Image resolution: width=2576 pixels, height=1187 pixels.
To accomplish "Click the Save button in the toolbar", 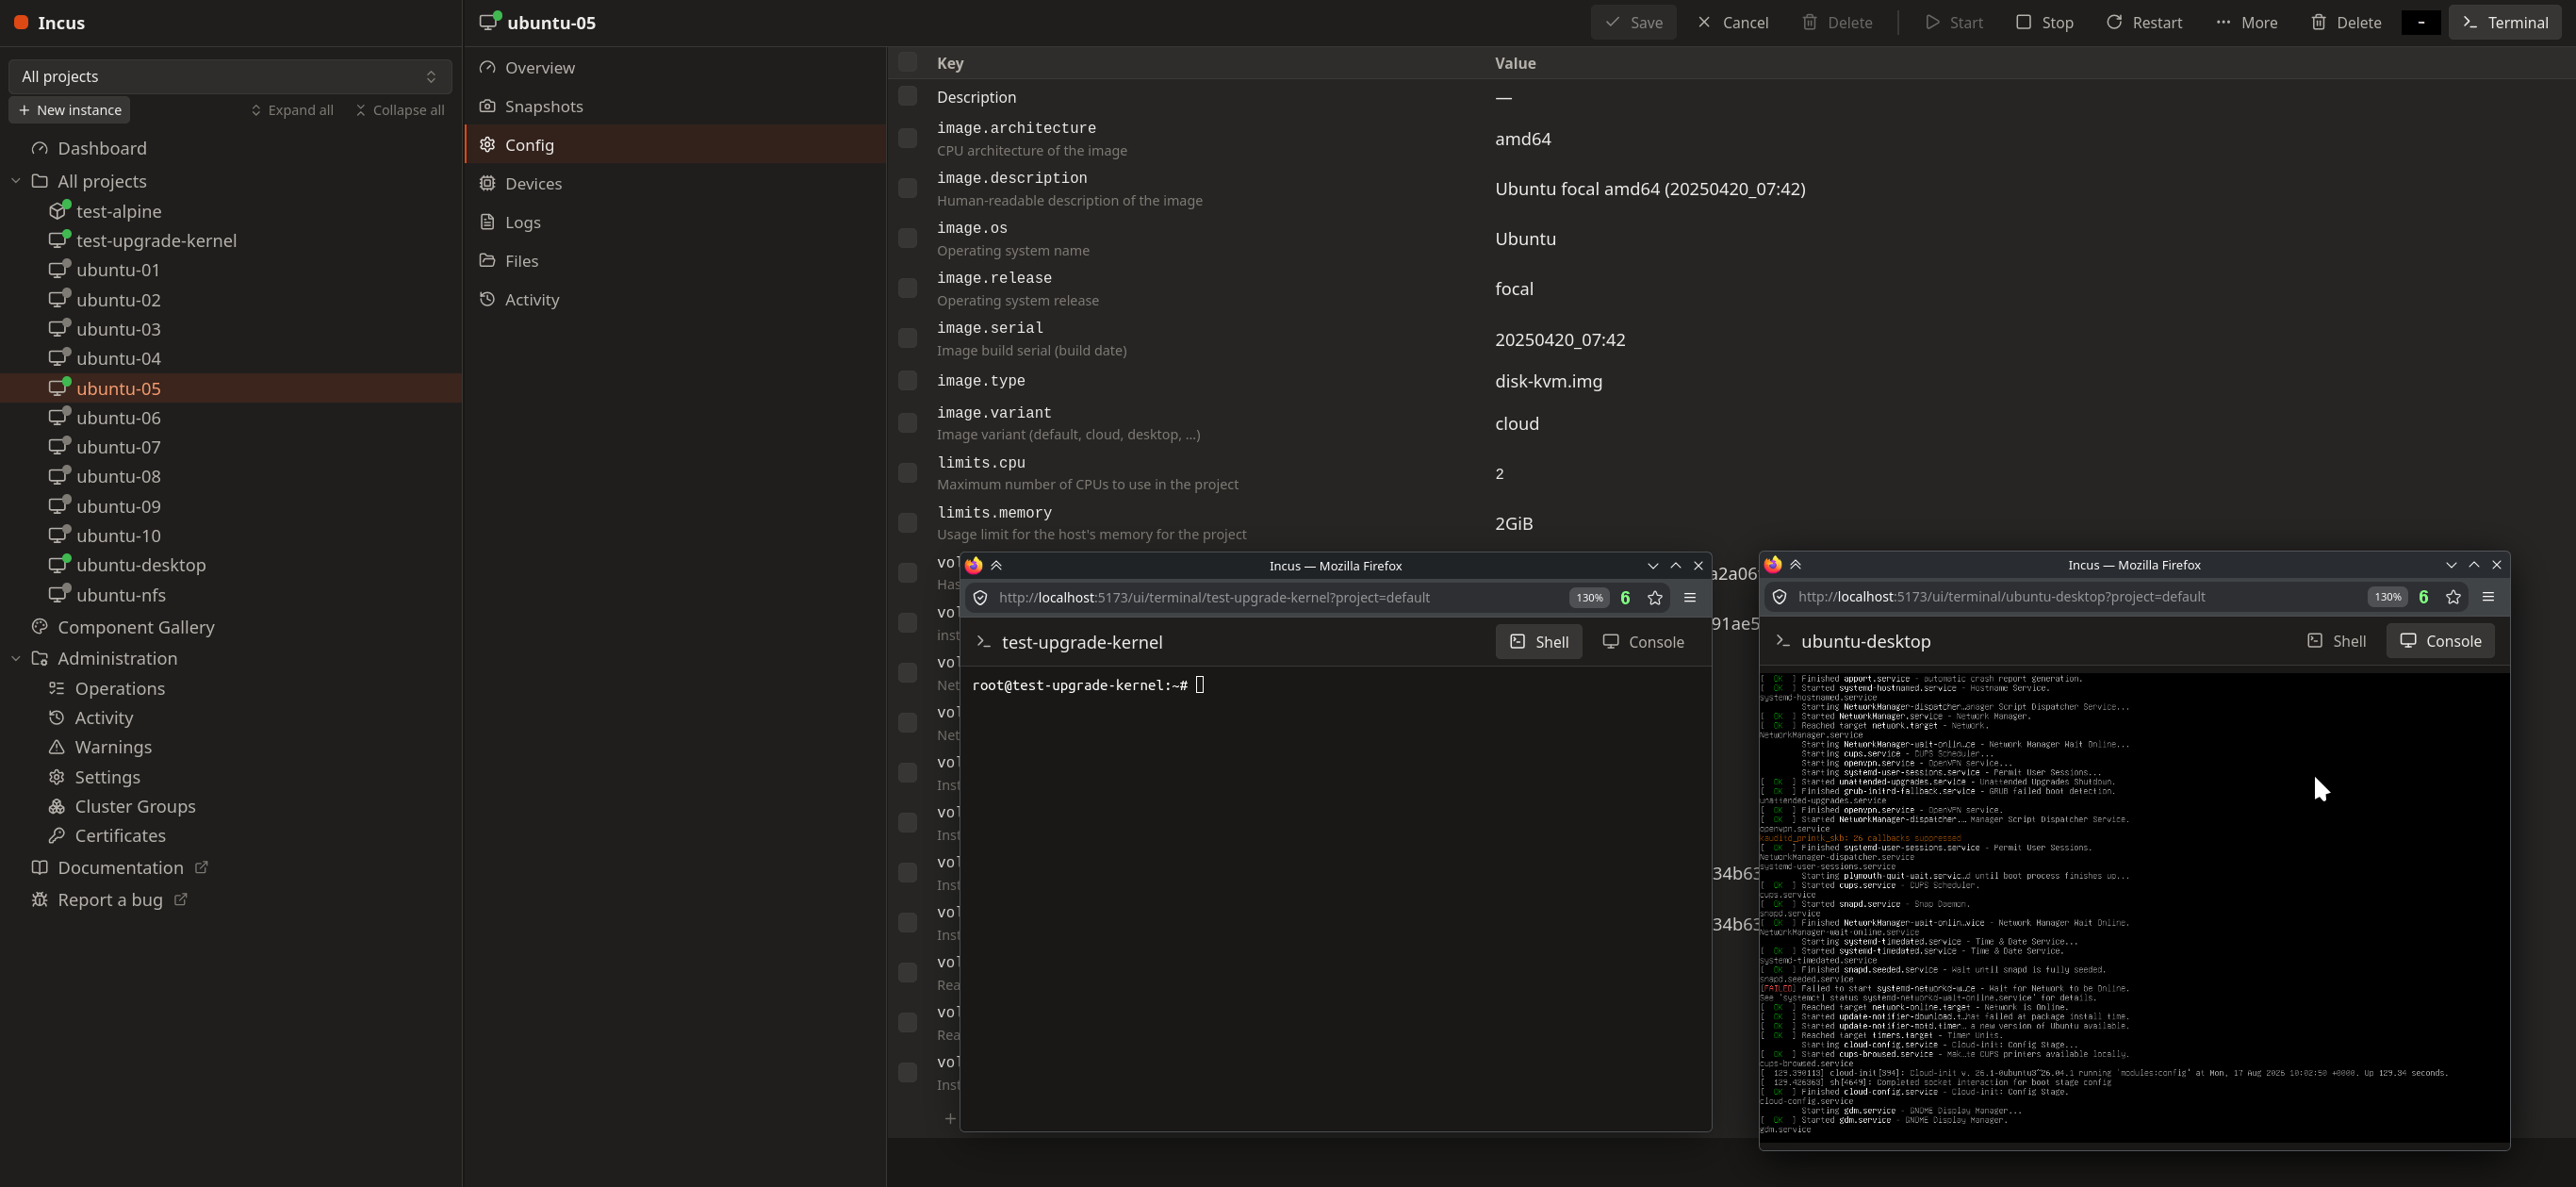I will click(x=1633, y=22).
